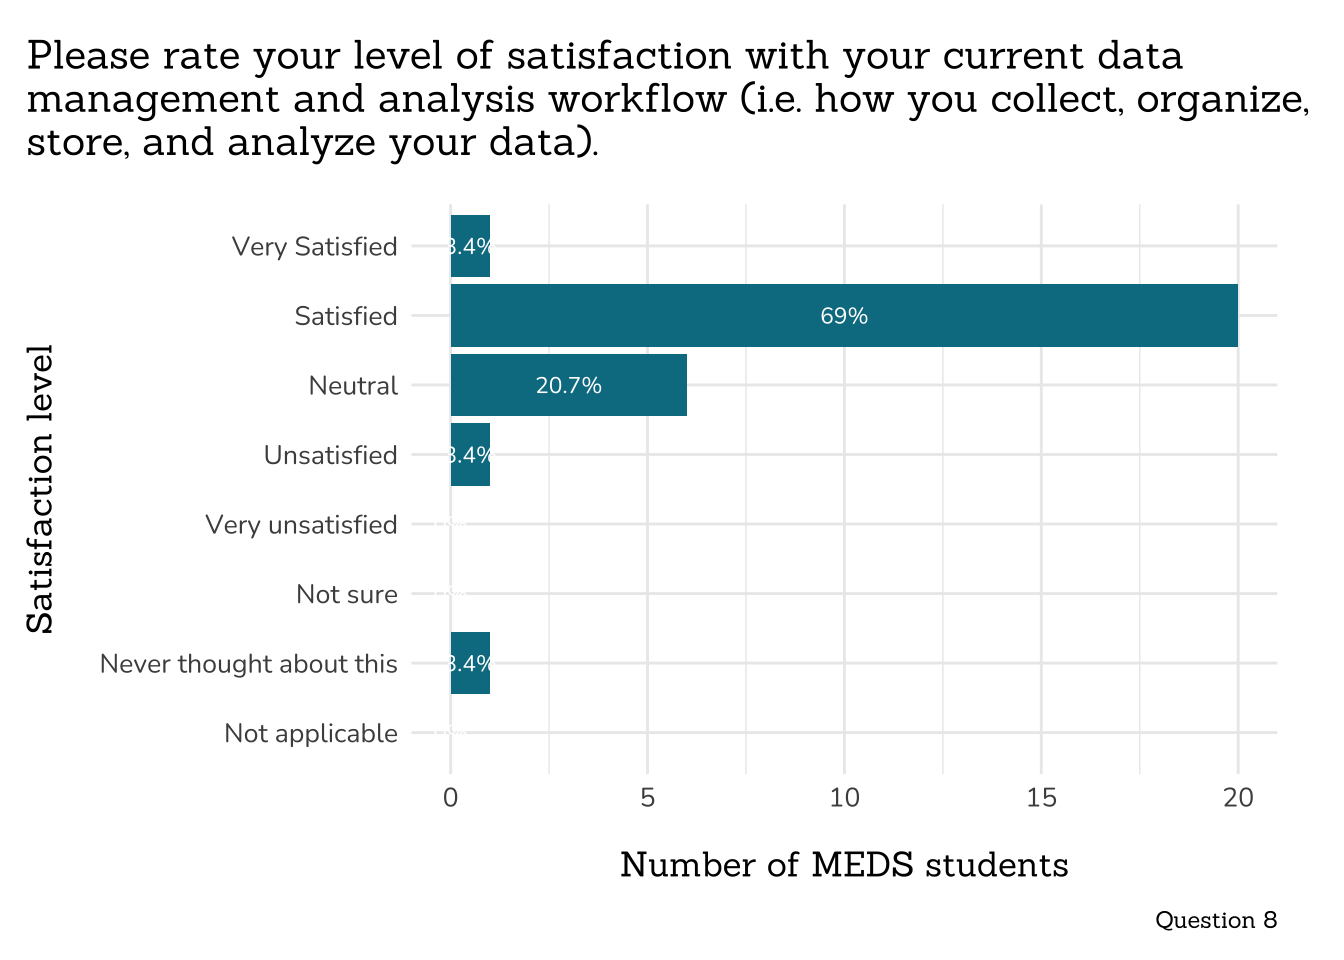1344x960 pixels.
Task: Click the 'Very unsatisfied' category label
Action: (x=301, y=525)
